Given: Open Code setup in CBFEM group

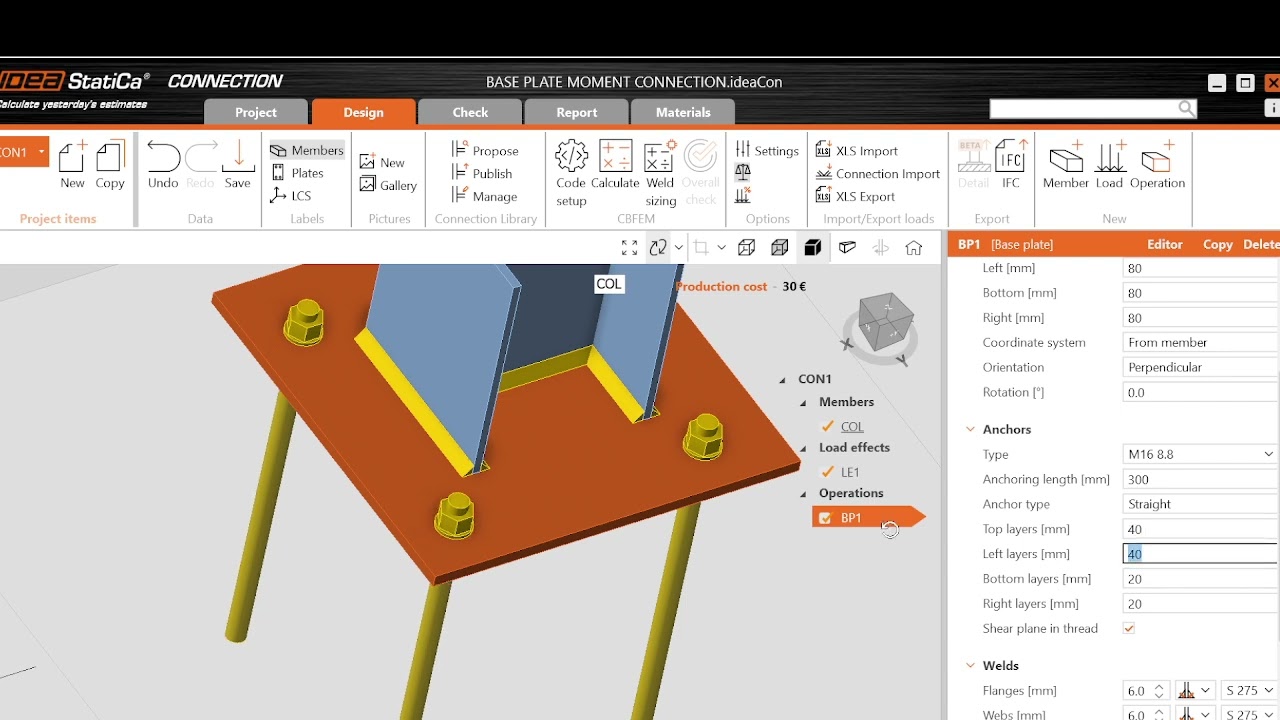Looking at the screenshot, I should pyautogui.click(x=571, y=173).
